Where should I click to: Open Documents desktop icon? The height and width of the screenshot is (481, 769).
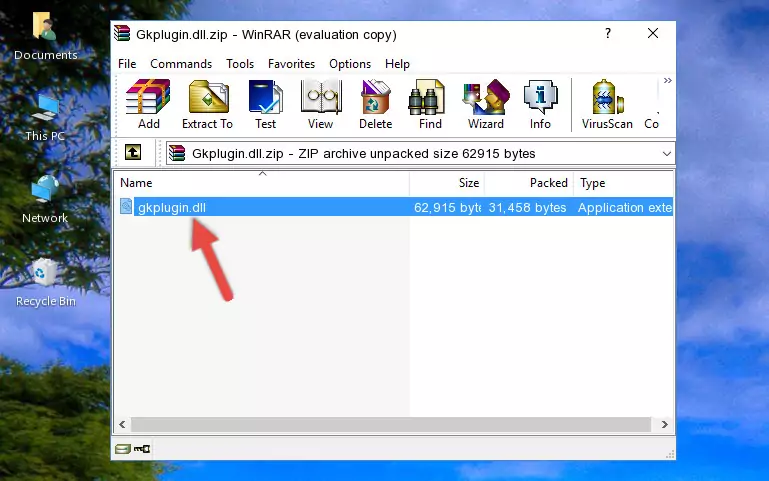tap(45, 37)
